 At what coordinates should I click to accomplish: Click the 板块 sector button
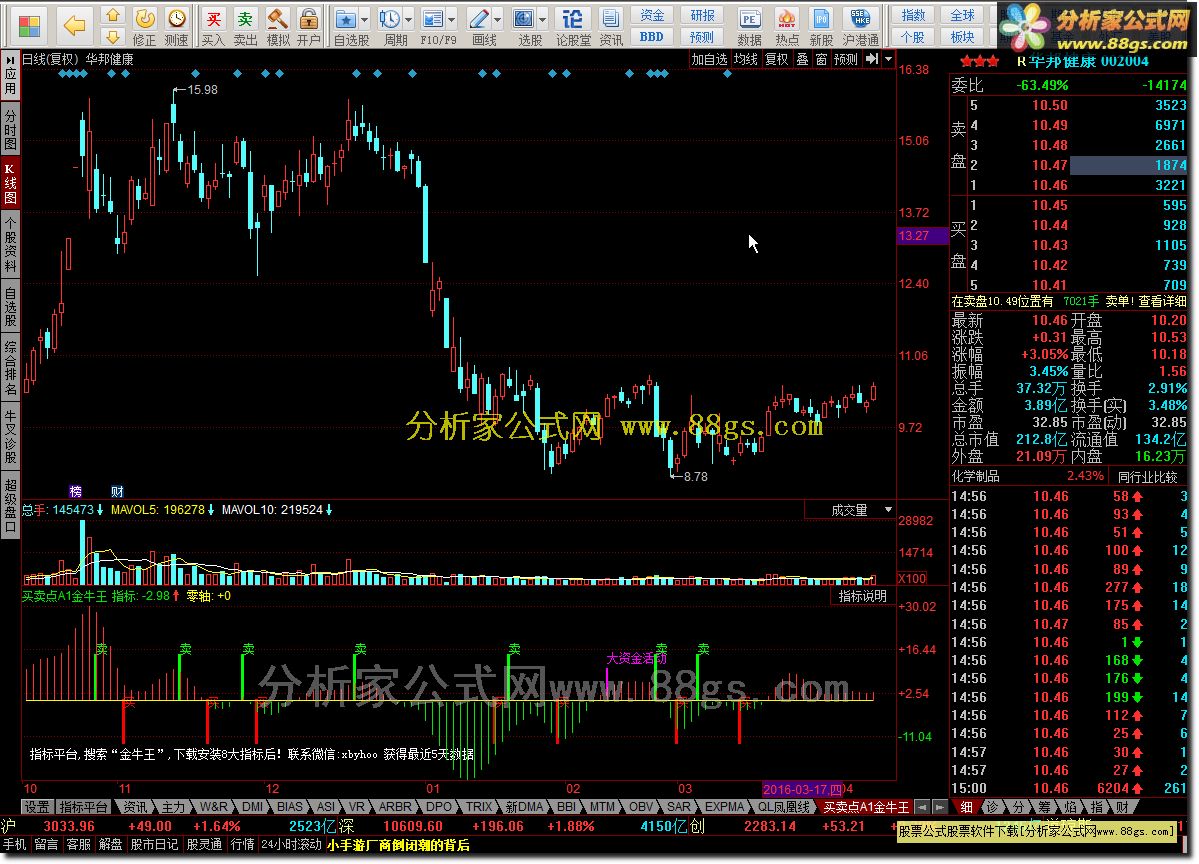click(x=962, y=37)
